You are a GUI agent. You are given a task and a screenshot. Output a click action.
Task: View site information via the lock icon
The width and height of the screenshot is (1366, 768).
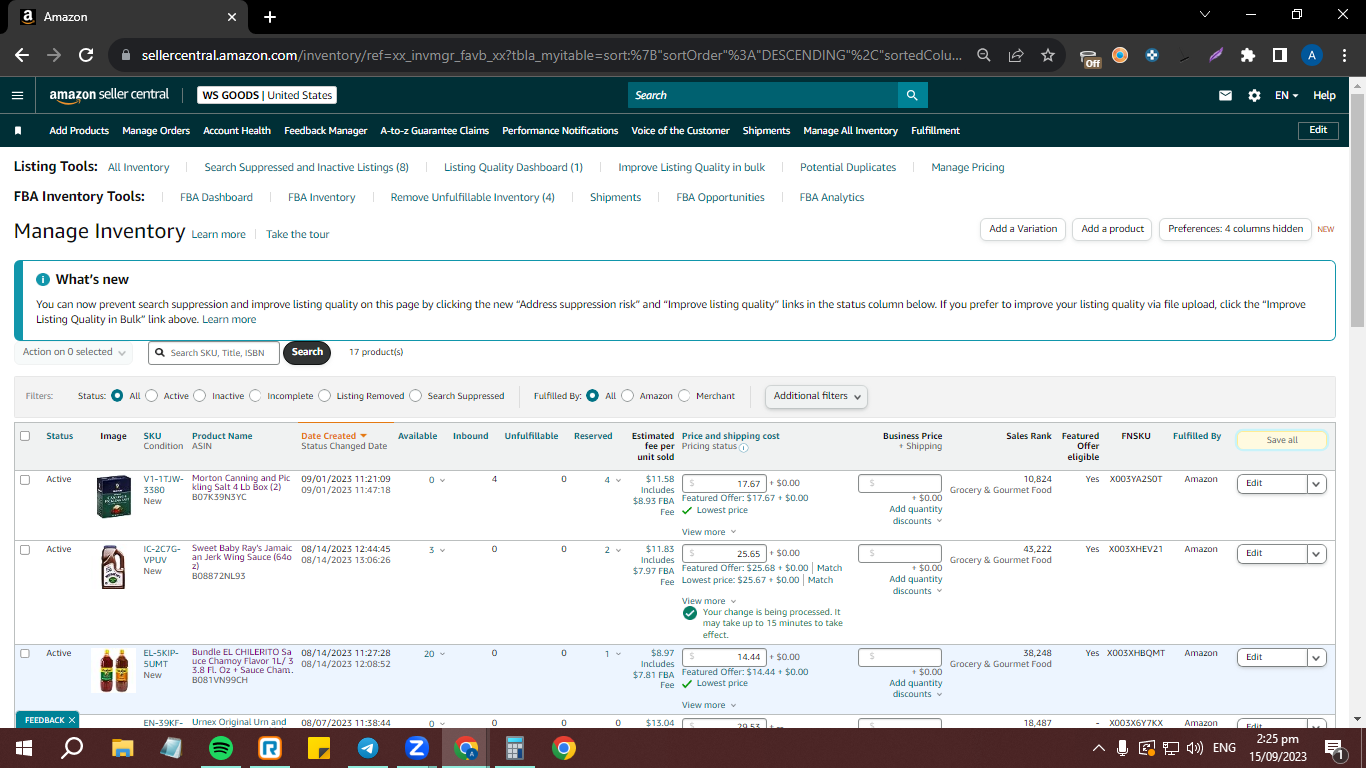click(x=125, y=55)
